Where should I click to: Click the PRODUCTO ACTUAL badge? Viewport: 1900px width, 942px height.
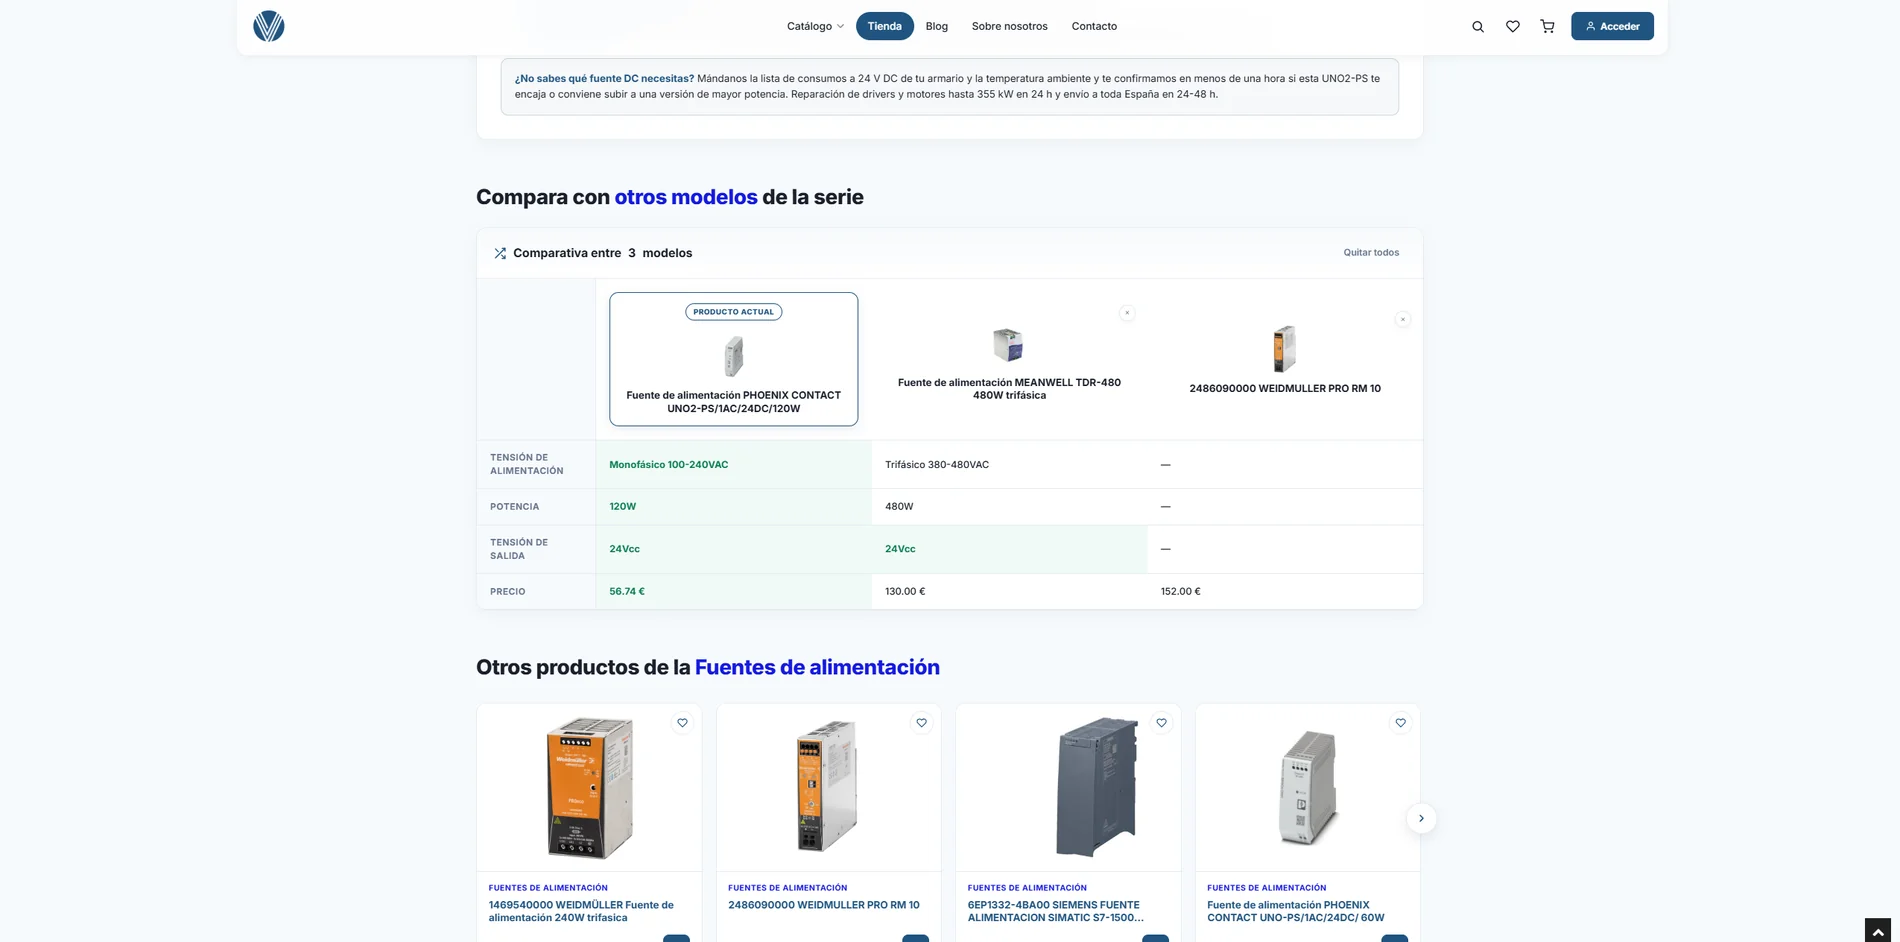tap(734, 312)
